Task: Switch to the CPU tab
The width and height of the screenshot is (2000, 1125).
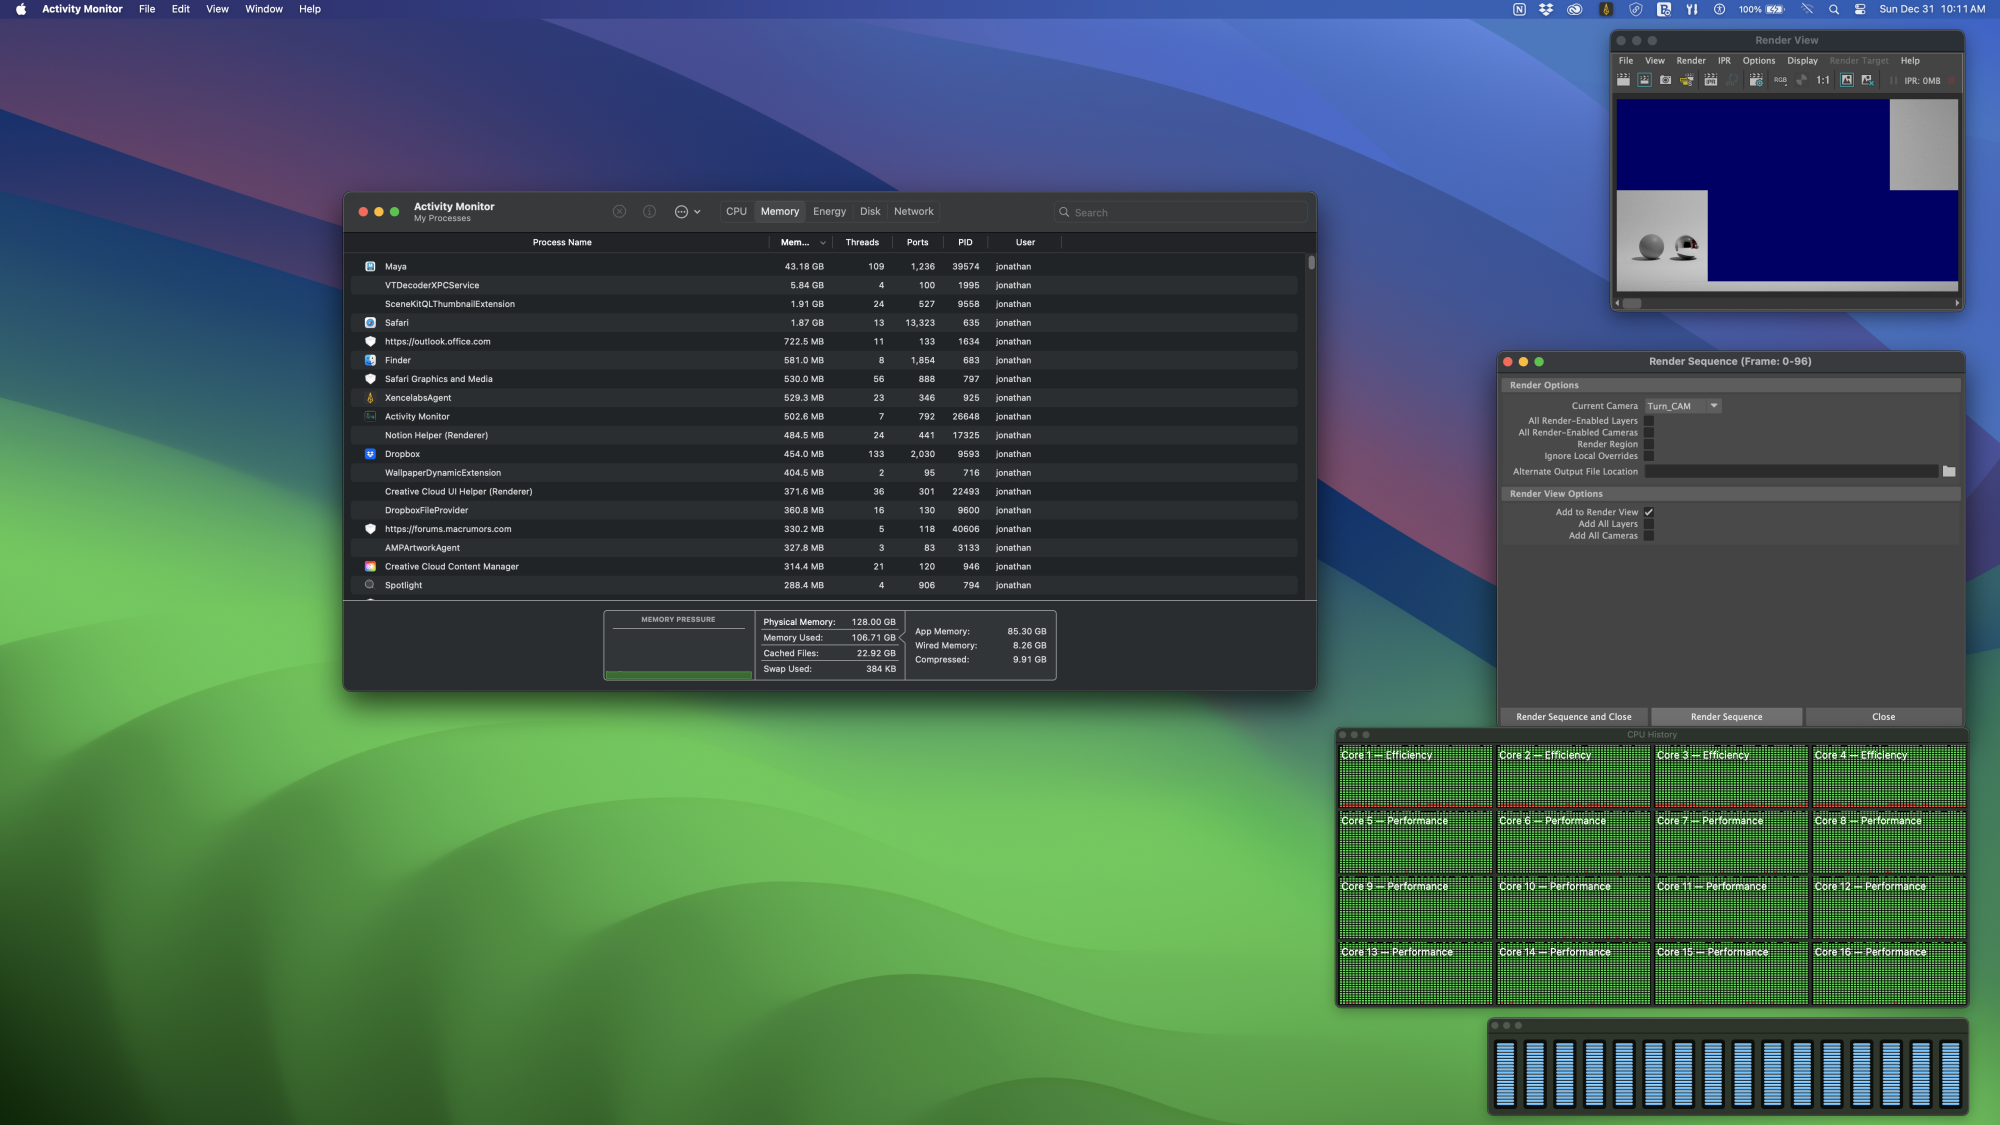Action: pos(736,212)
